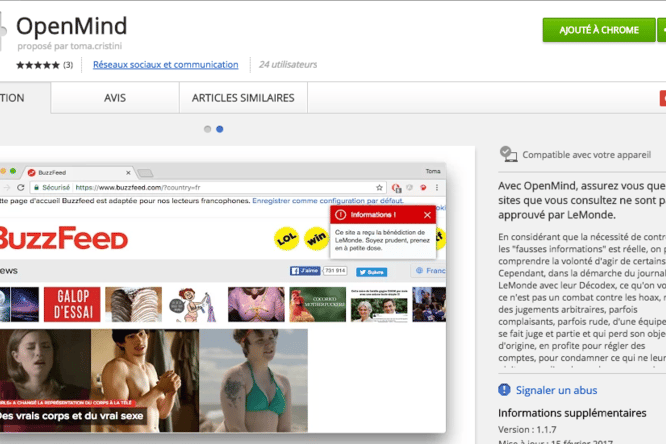
Task: Click the AJOUTÉ À CHROME button
Action: pyautogui.click(x=599, y=30)
